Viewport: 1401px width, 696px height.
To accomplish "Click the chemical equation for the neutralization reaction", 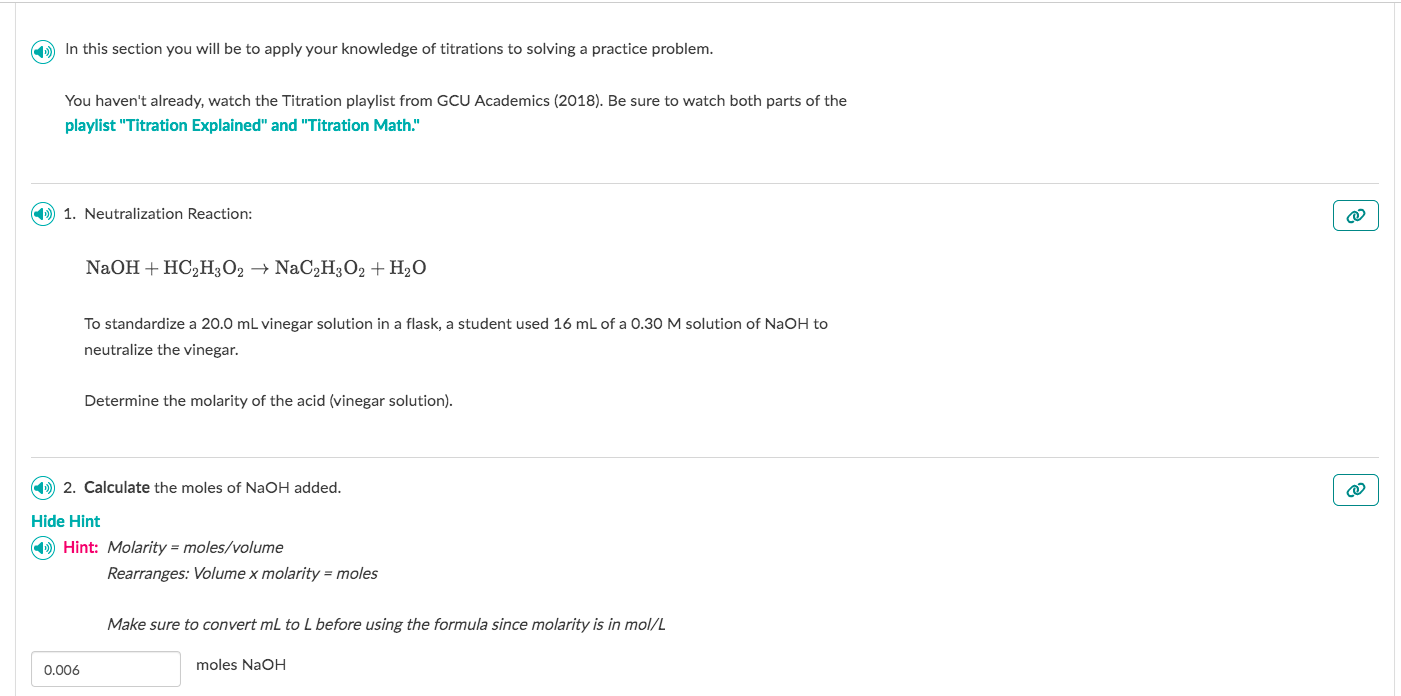I will click(x=256, y=267).
